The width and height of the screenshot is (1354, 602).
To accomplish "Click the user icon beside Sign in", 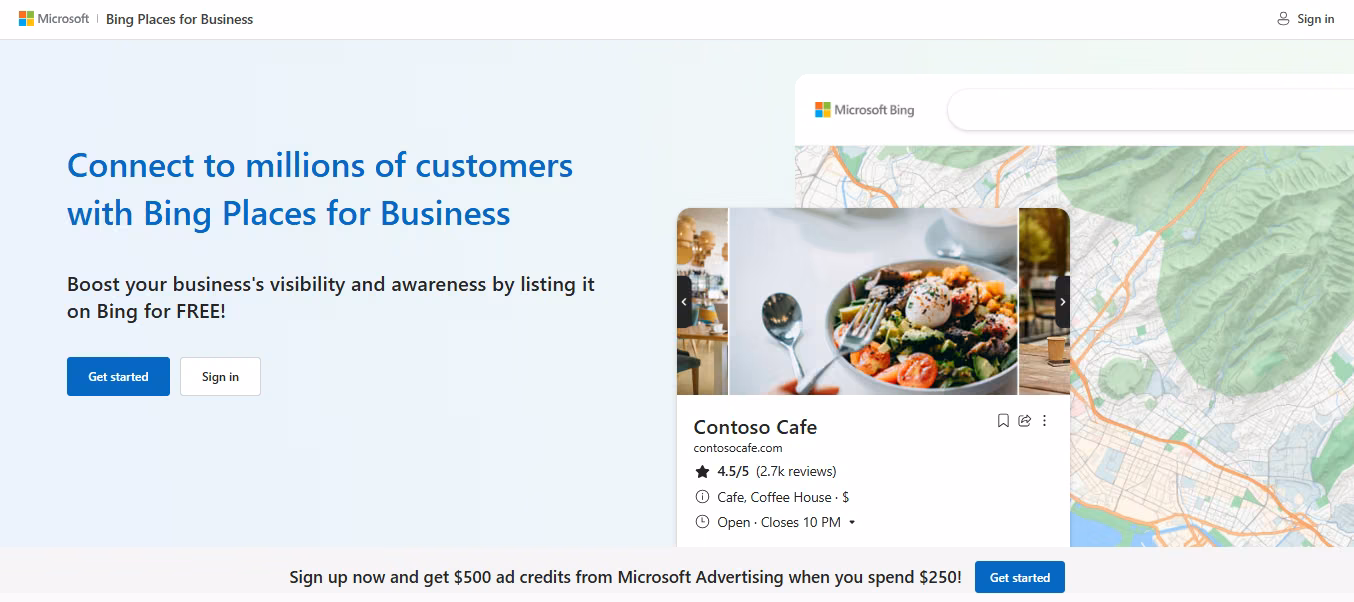I will click(x=1283, y=19).
